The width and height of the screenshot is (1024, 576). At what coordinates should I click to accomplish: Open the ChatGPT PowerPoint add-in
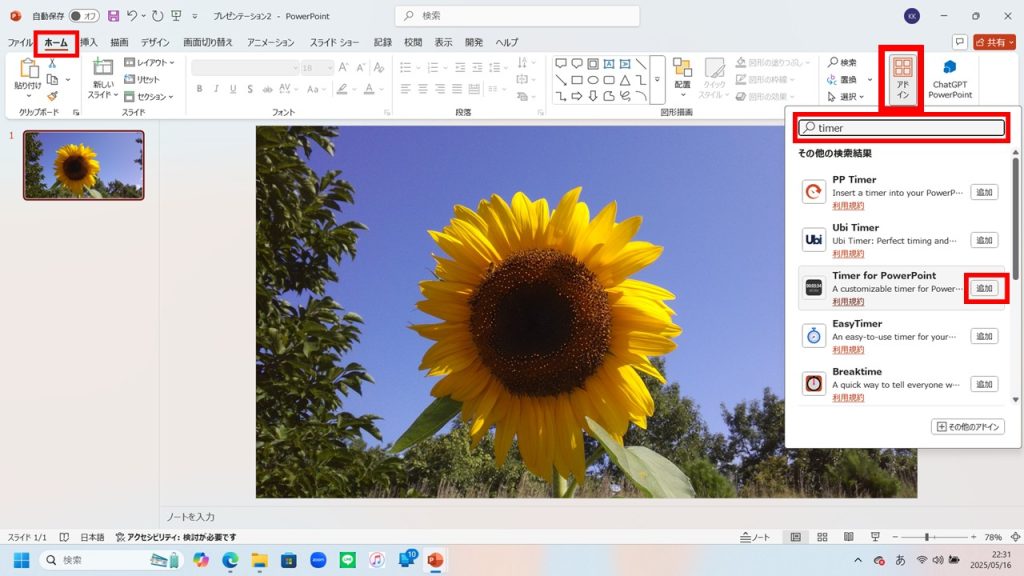pyautogui.click(x=949, y=78)
